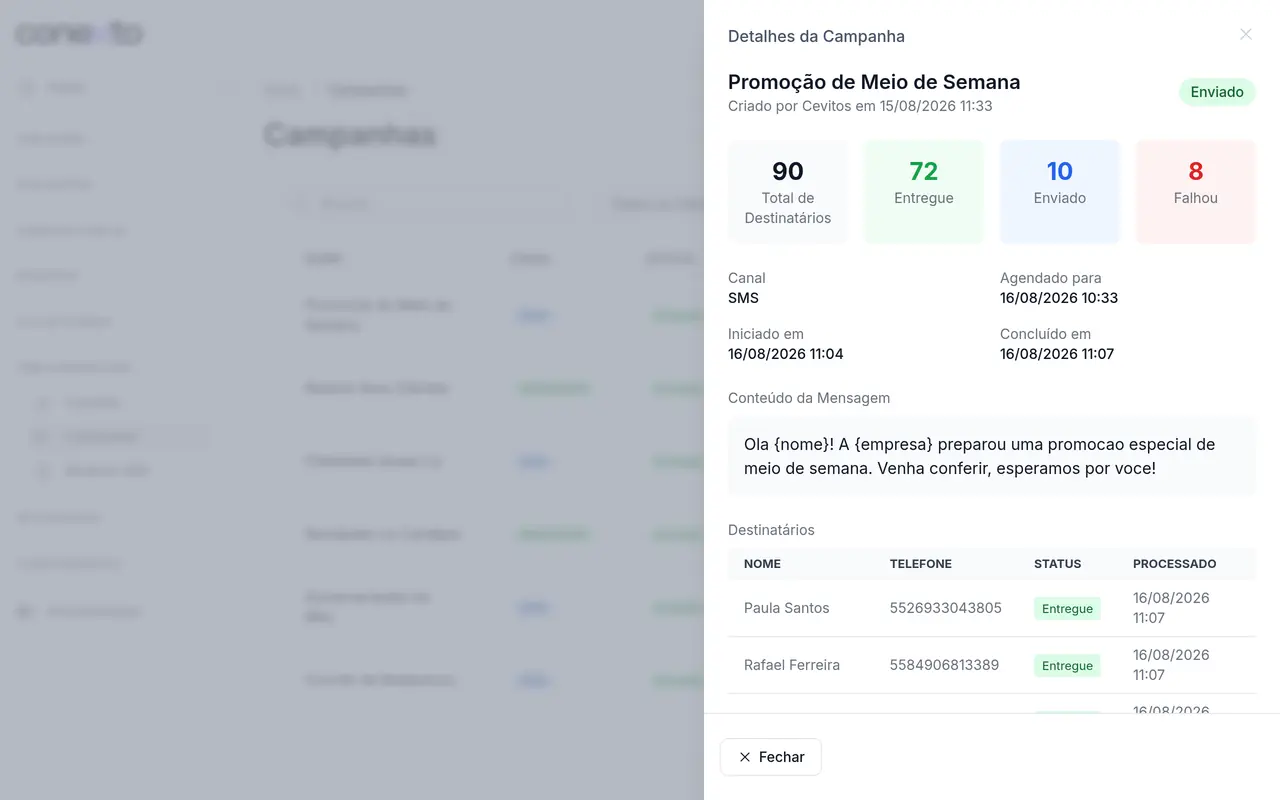Image resolution: width=1280 pixels, height=800 pixels.
Task: Click the Agendado para date 16/08/2026 10:33
Action: [x=1059, y=298]
